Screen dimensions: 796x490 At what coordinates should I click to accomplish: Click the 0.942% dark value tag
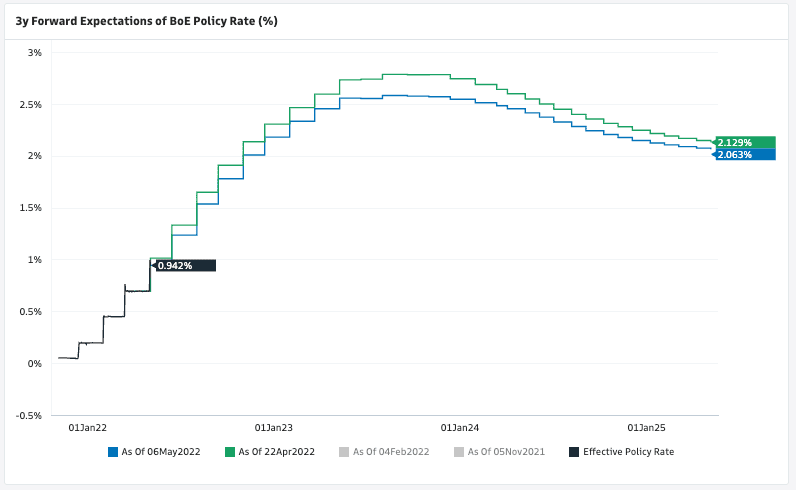pos(184,265)
